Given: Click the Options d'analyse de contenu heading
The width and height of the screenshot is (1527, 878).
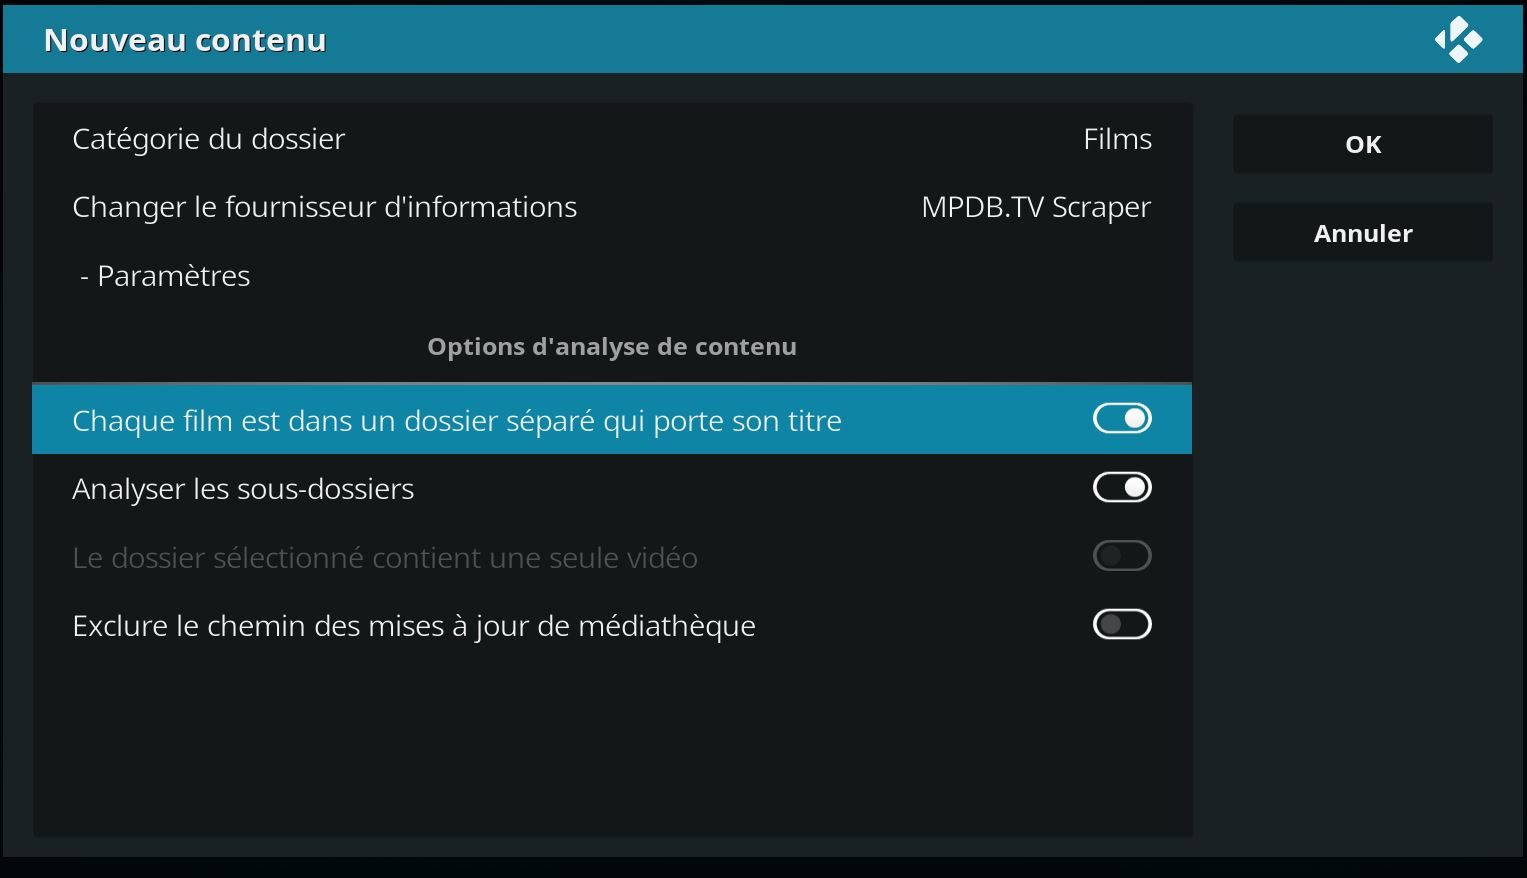Looking at the screenshot, I should pos(612,347).
